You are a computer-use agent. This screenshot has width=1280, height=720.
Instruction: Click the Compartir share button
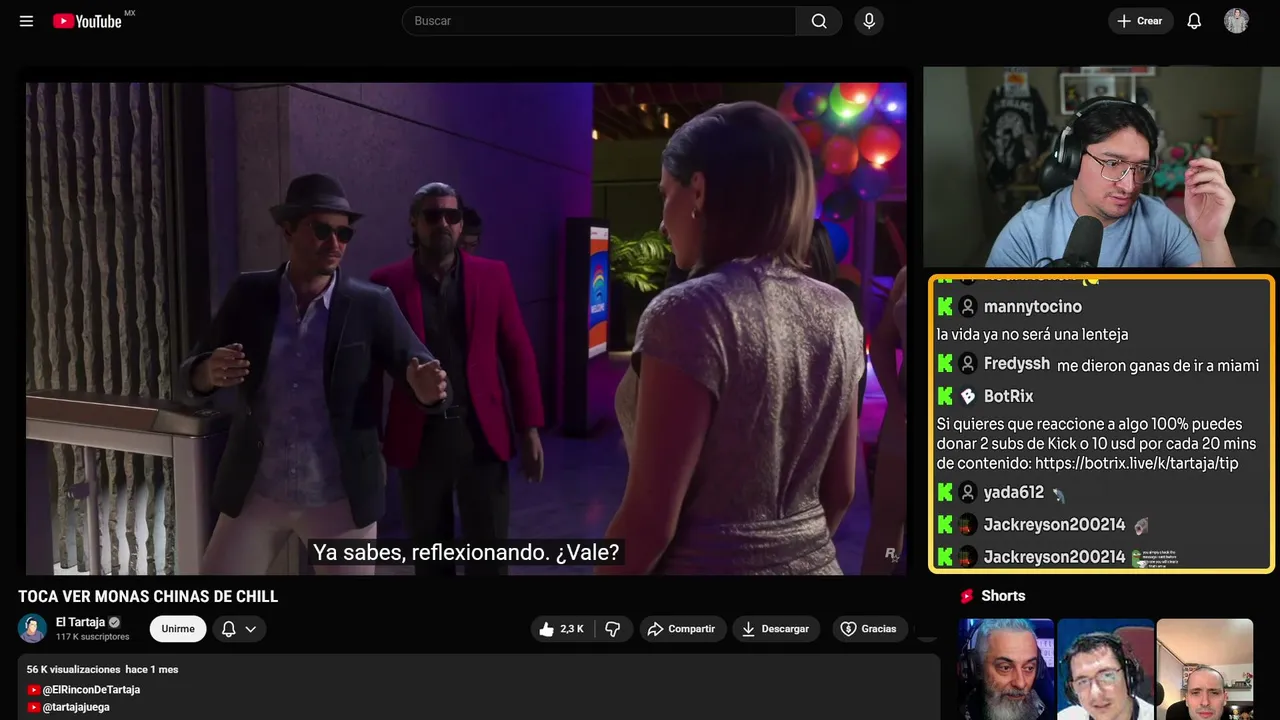coord(681,629)
